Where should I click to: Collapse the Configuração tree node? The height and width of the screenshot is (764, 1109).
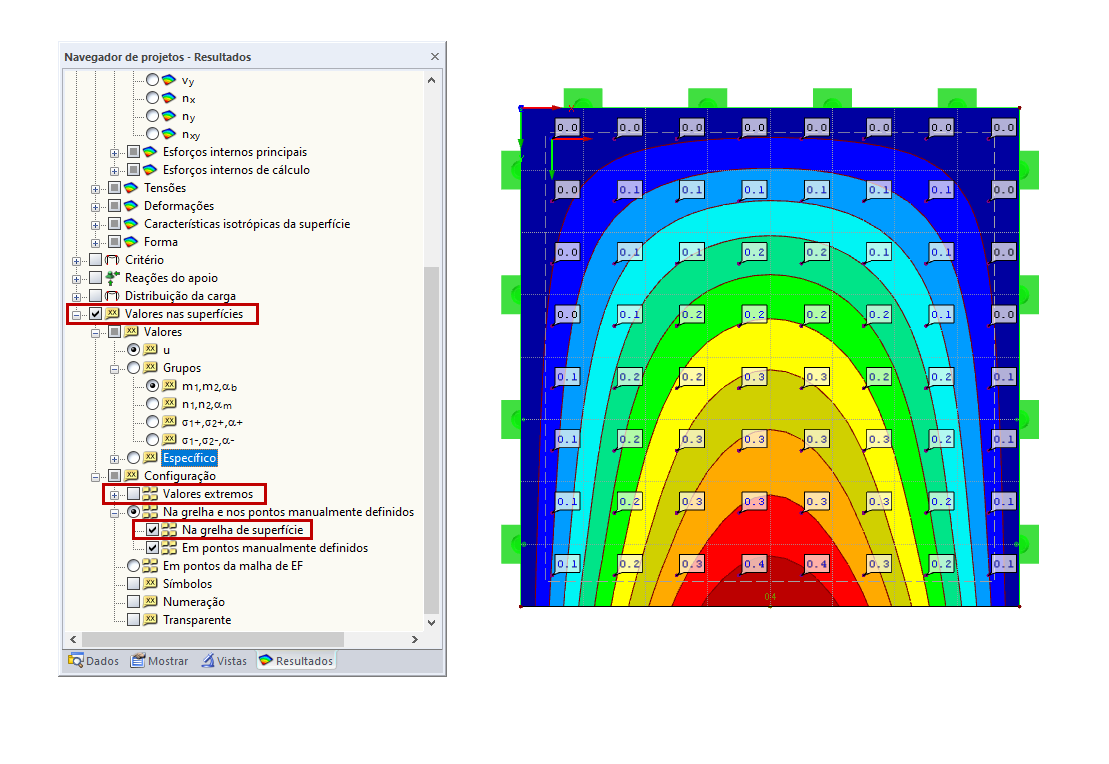[95, 477]
